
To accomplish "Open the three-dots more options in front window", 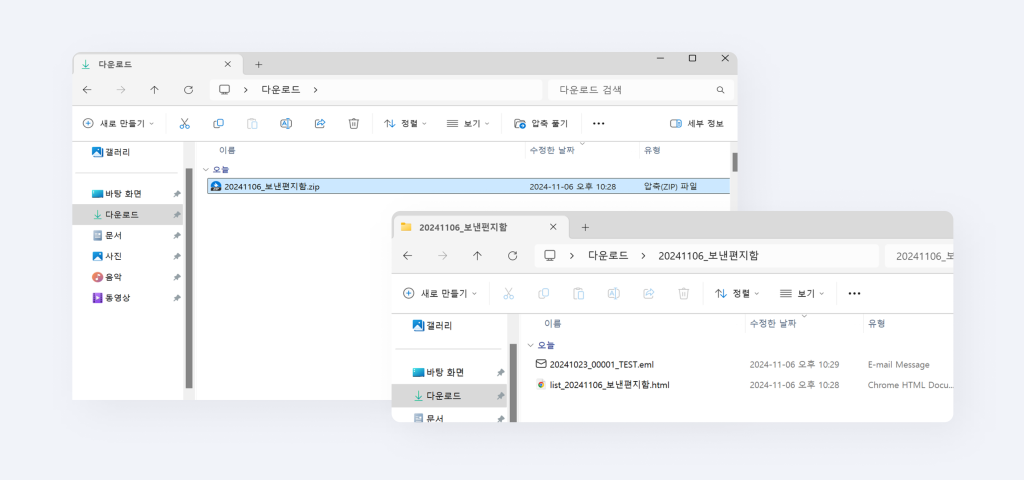I will click(x=854, y=293).
